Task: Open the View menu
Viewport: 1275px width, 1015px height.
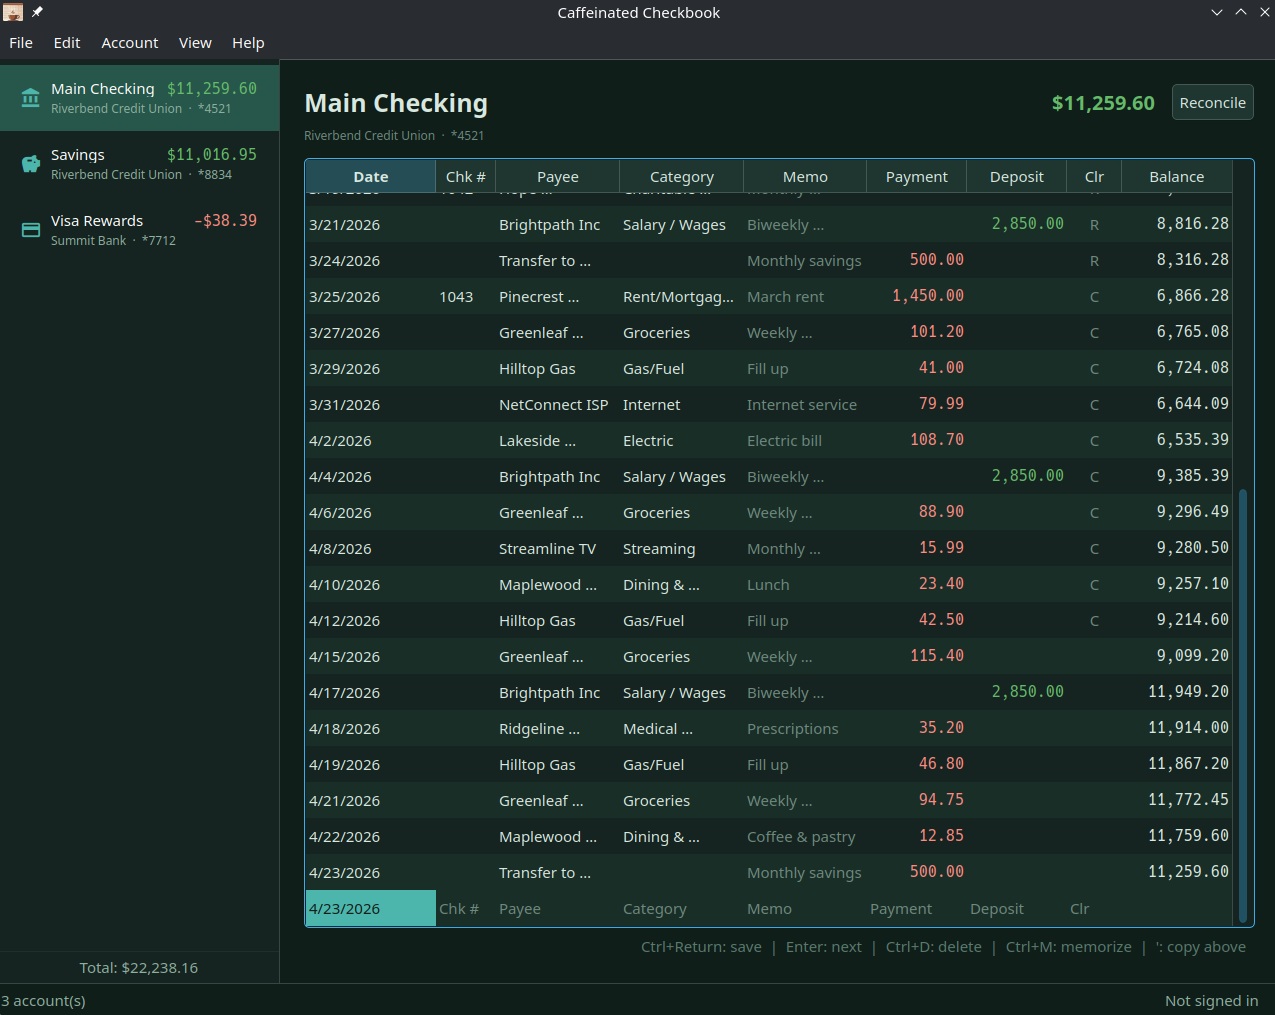Action: (195, 42)
